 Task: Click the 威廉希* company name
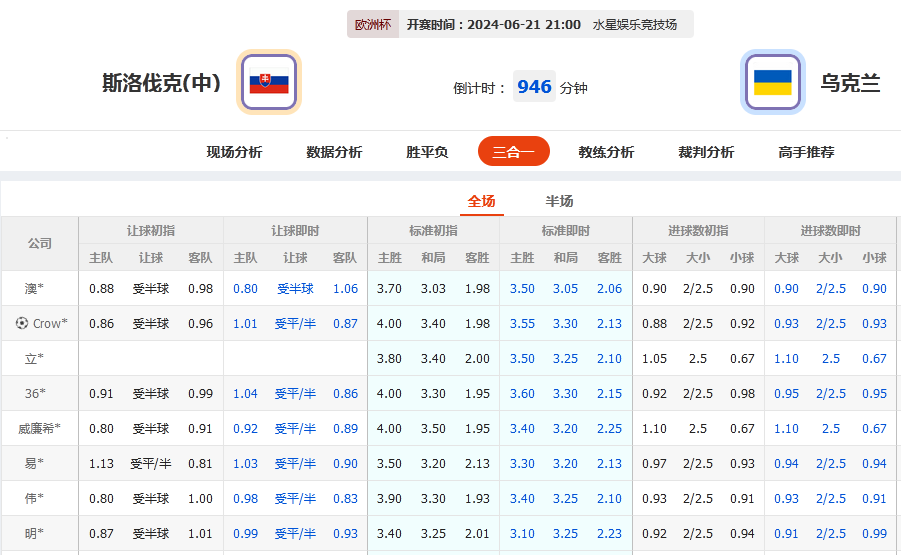(x=39, y=429)
